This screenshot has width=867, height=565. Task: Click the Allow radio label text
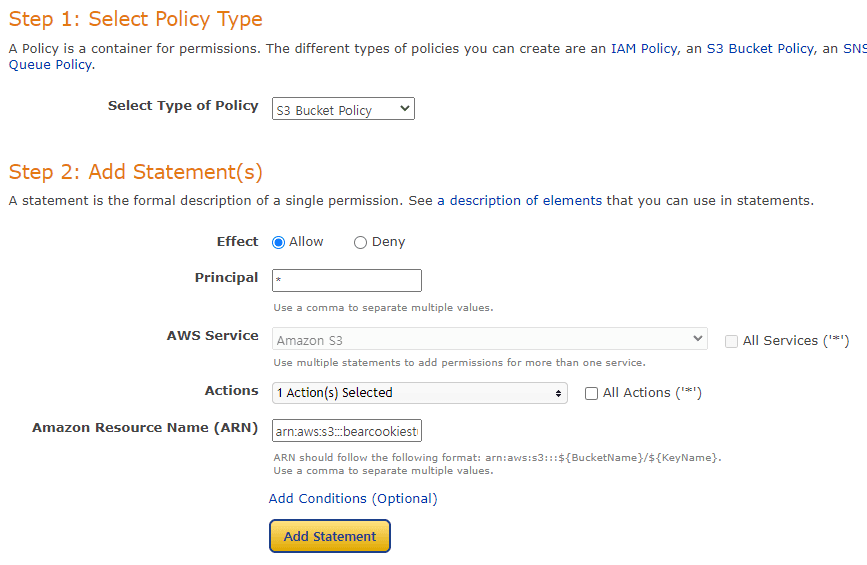point(306,242)
